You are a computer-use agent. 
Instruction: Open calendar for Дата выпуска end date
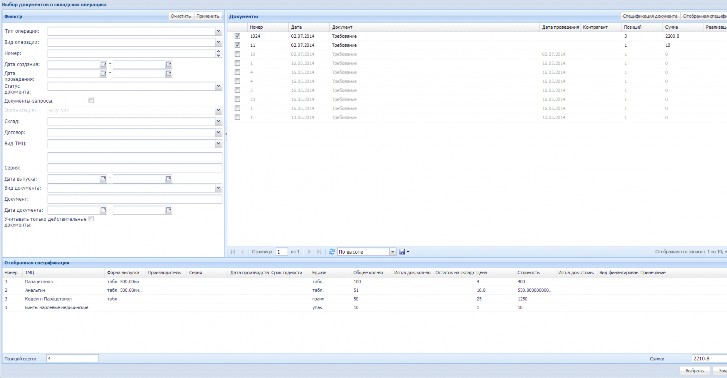click(x=168, y=179)
